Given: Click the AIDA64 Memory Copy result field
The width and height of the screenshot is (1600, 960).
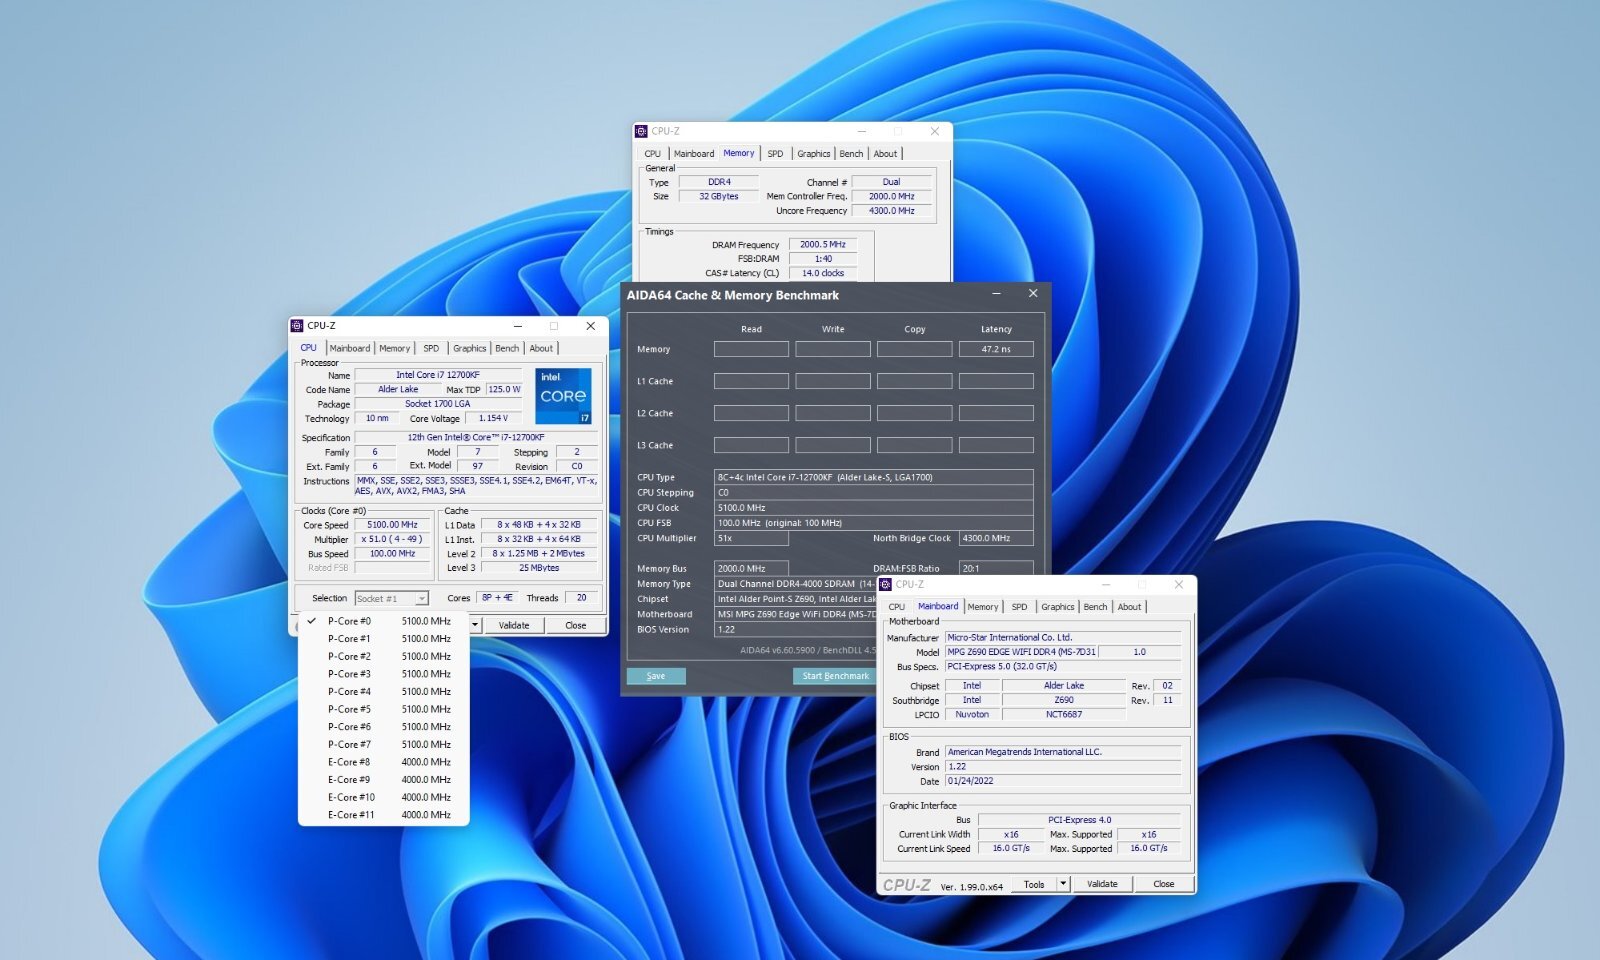Looking at the screenshot, I should point(915,349).
